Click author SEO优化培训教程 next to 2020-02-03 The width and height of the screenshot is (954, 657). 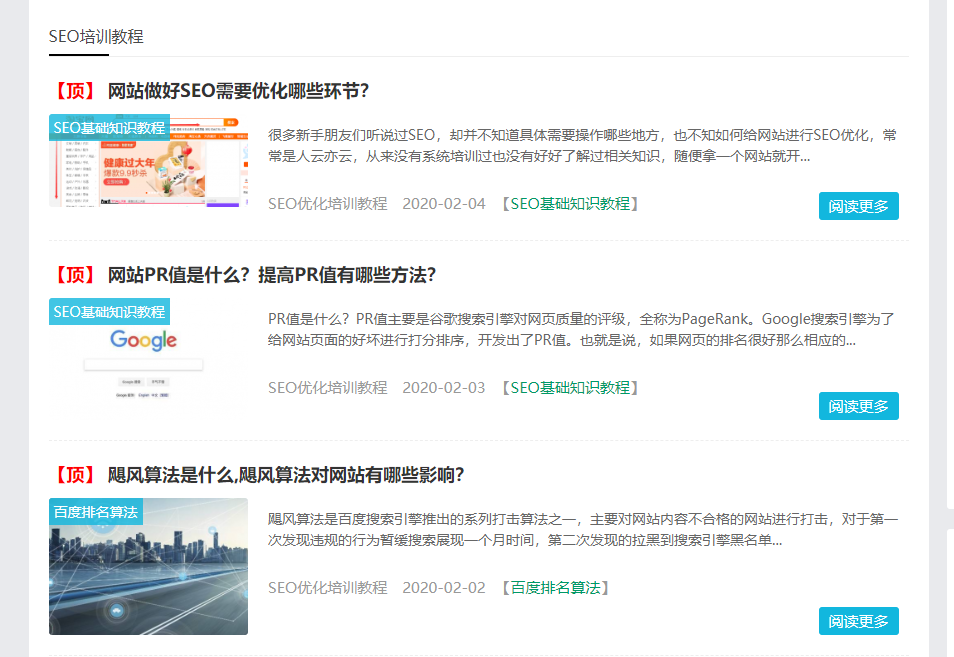pyautogui.click(x=327, y=388)
